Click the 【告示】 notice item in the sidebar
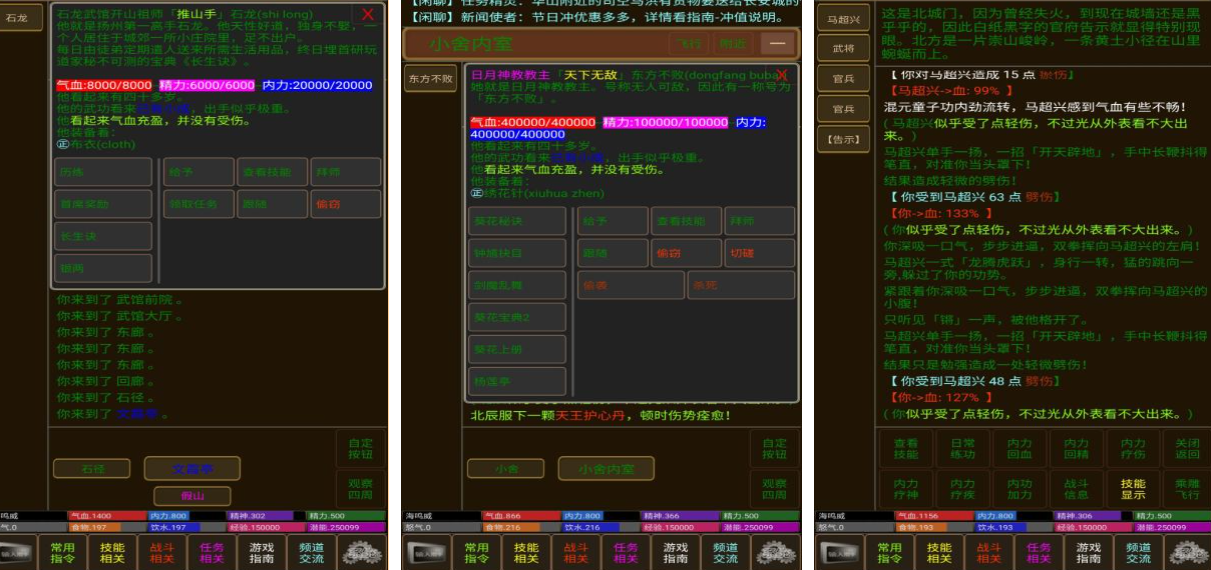This screenshot has width=1211, height=570. point(843,139)
